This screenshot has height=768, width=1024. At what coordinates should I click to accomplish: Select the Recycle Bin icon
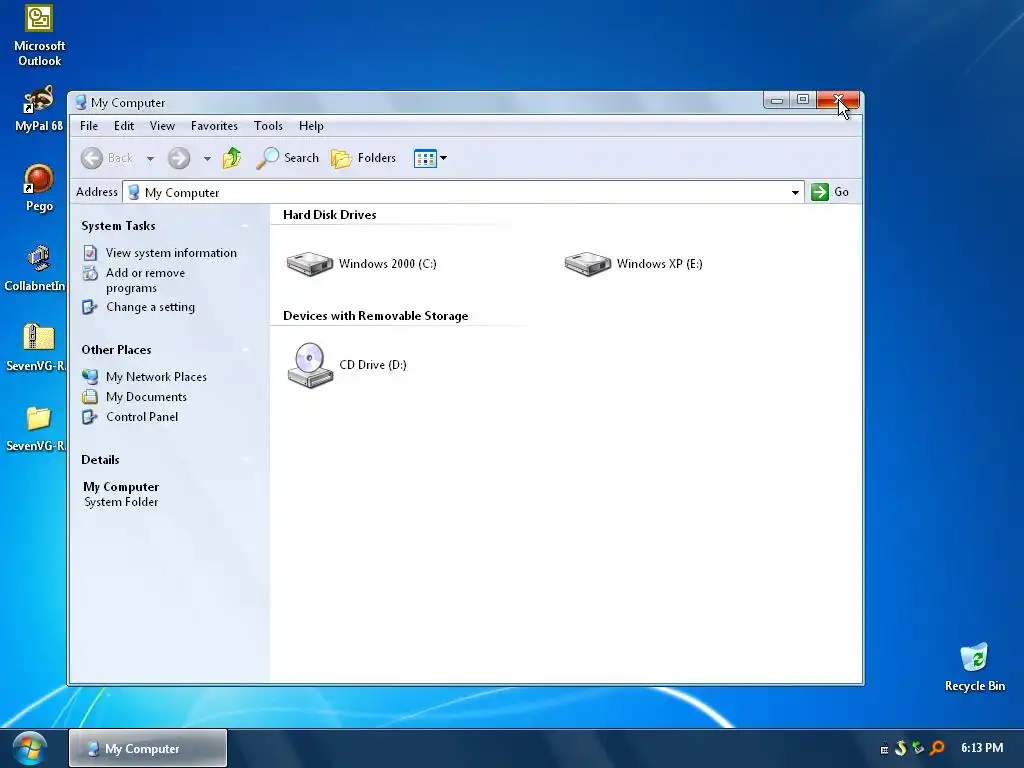(x=974, y=667)
